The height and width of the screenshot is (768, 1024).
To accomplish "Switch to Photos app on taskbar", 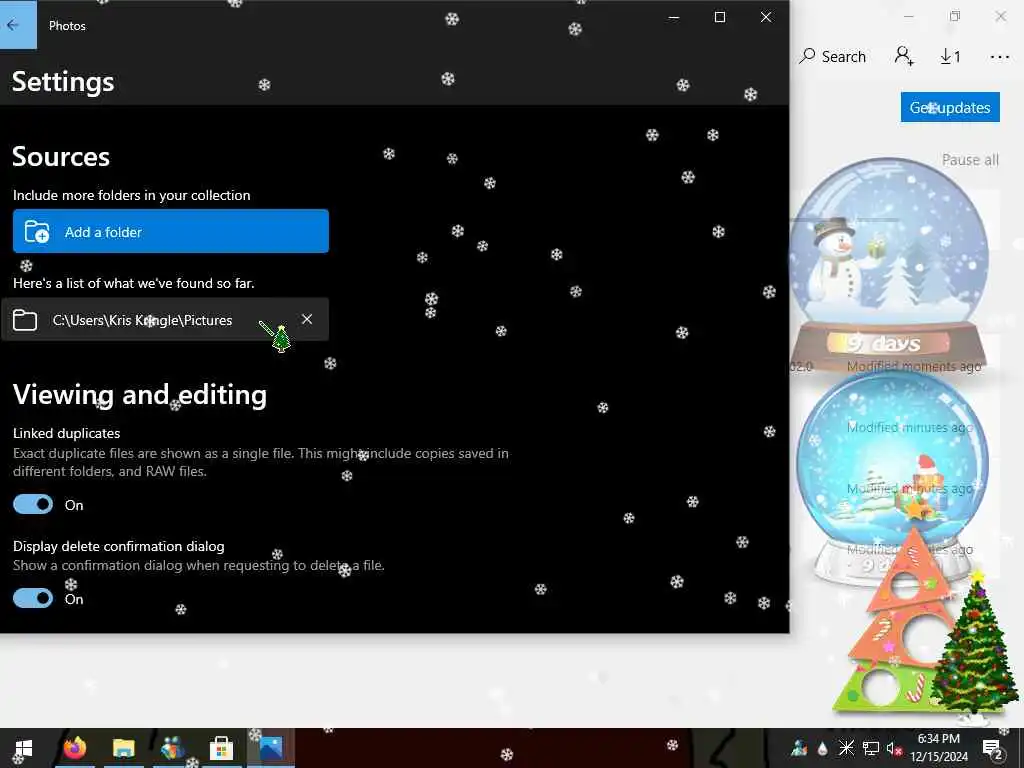I will [271, 748].
